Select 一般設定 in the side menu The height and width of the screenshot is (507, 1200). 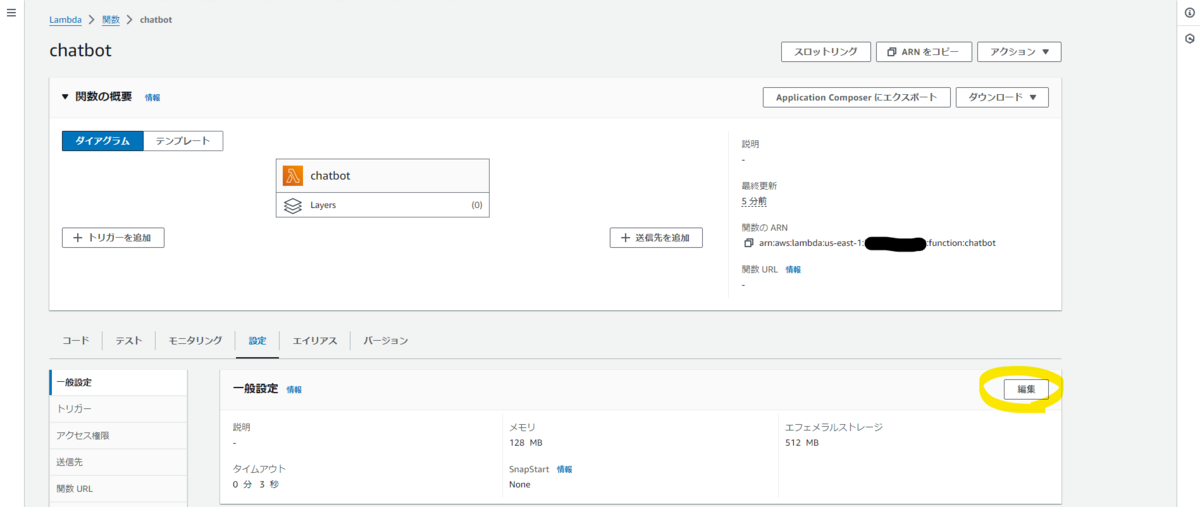click(118, 383)
